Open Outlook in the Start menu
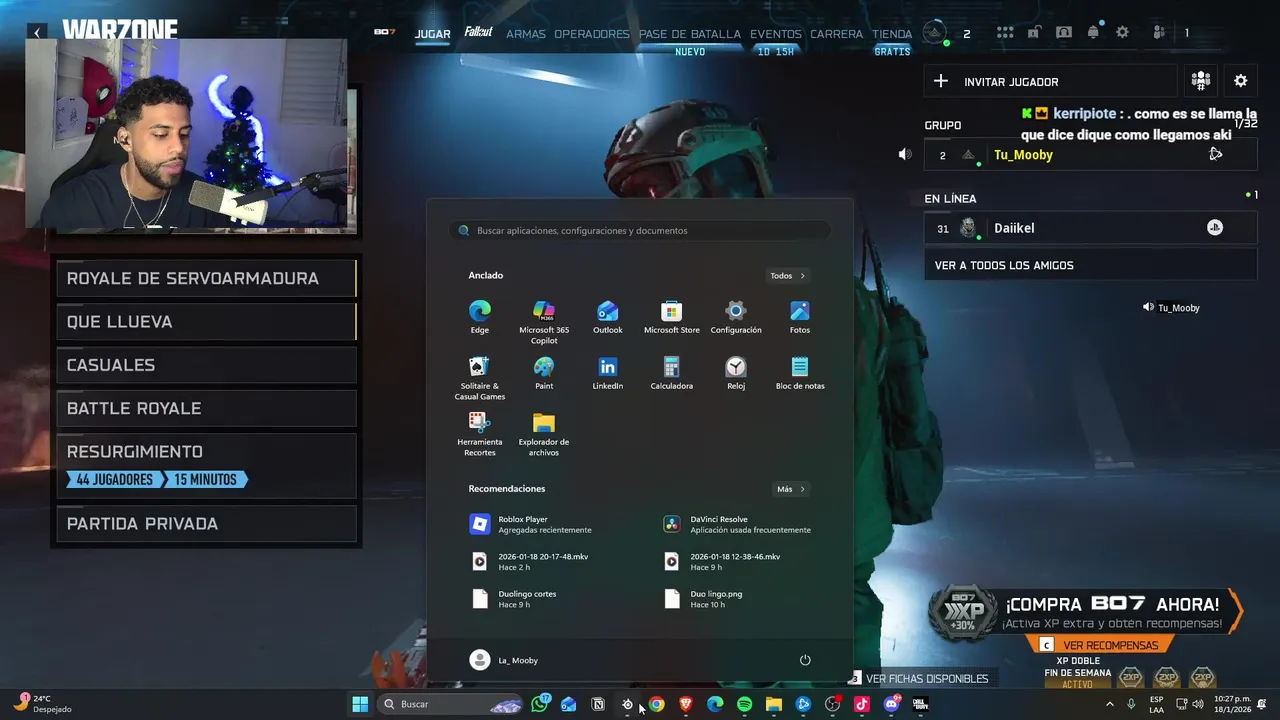Viewport: 1280px width, 720px height. (x=607, y=316)
